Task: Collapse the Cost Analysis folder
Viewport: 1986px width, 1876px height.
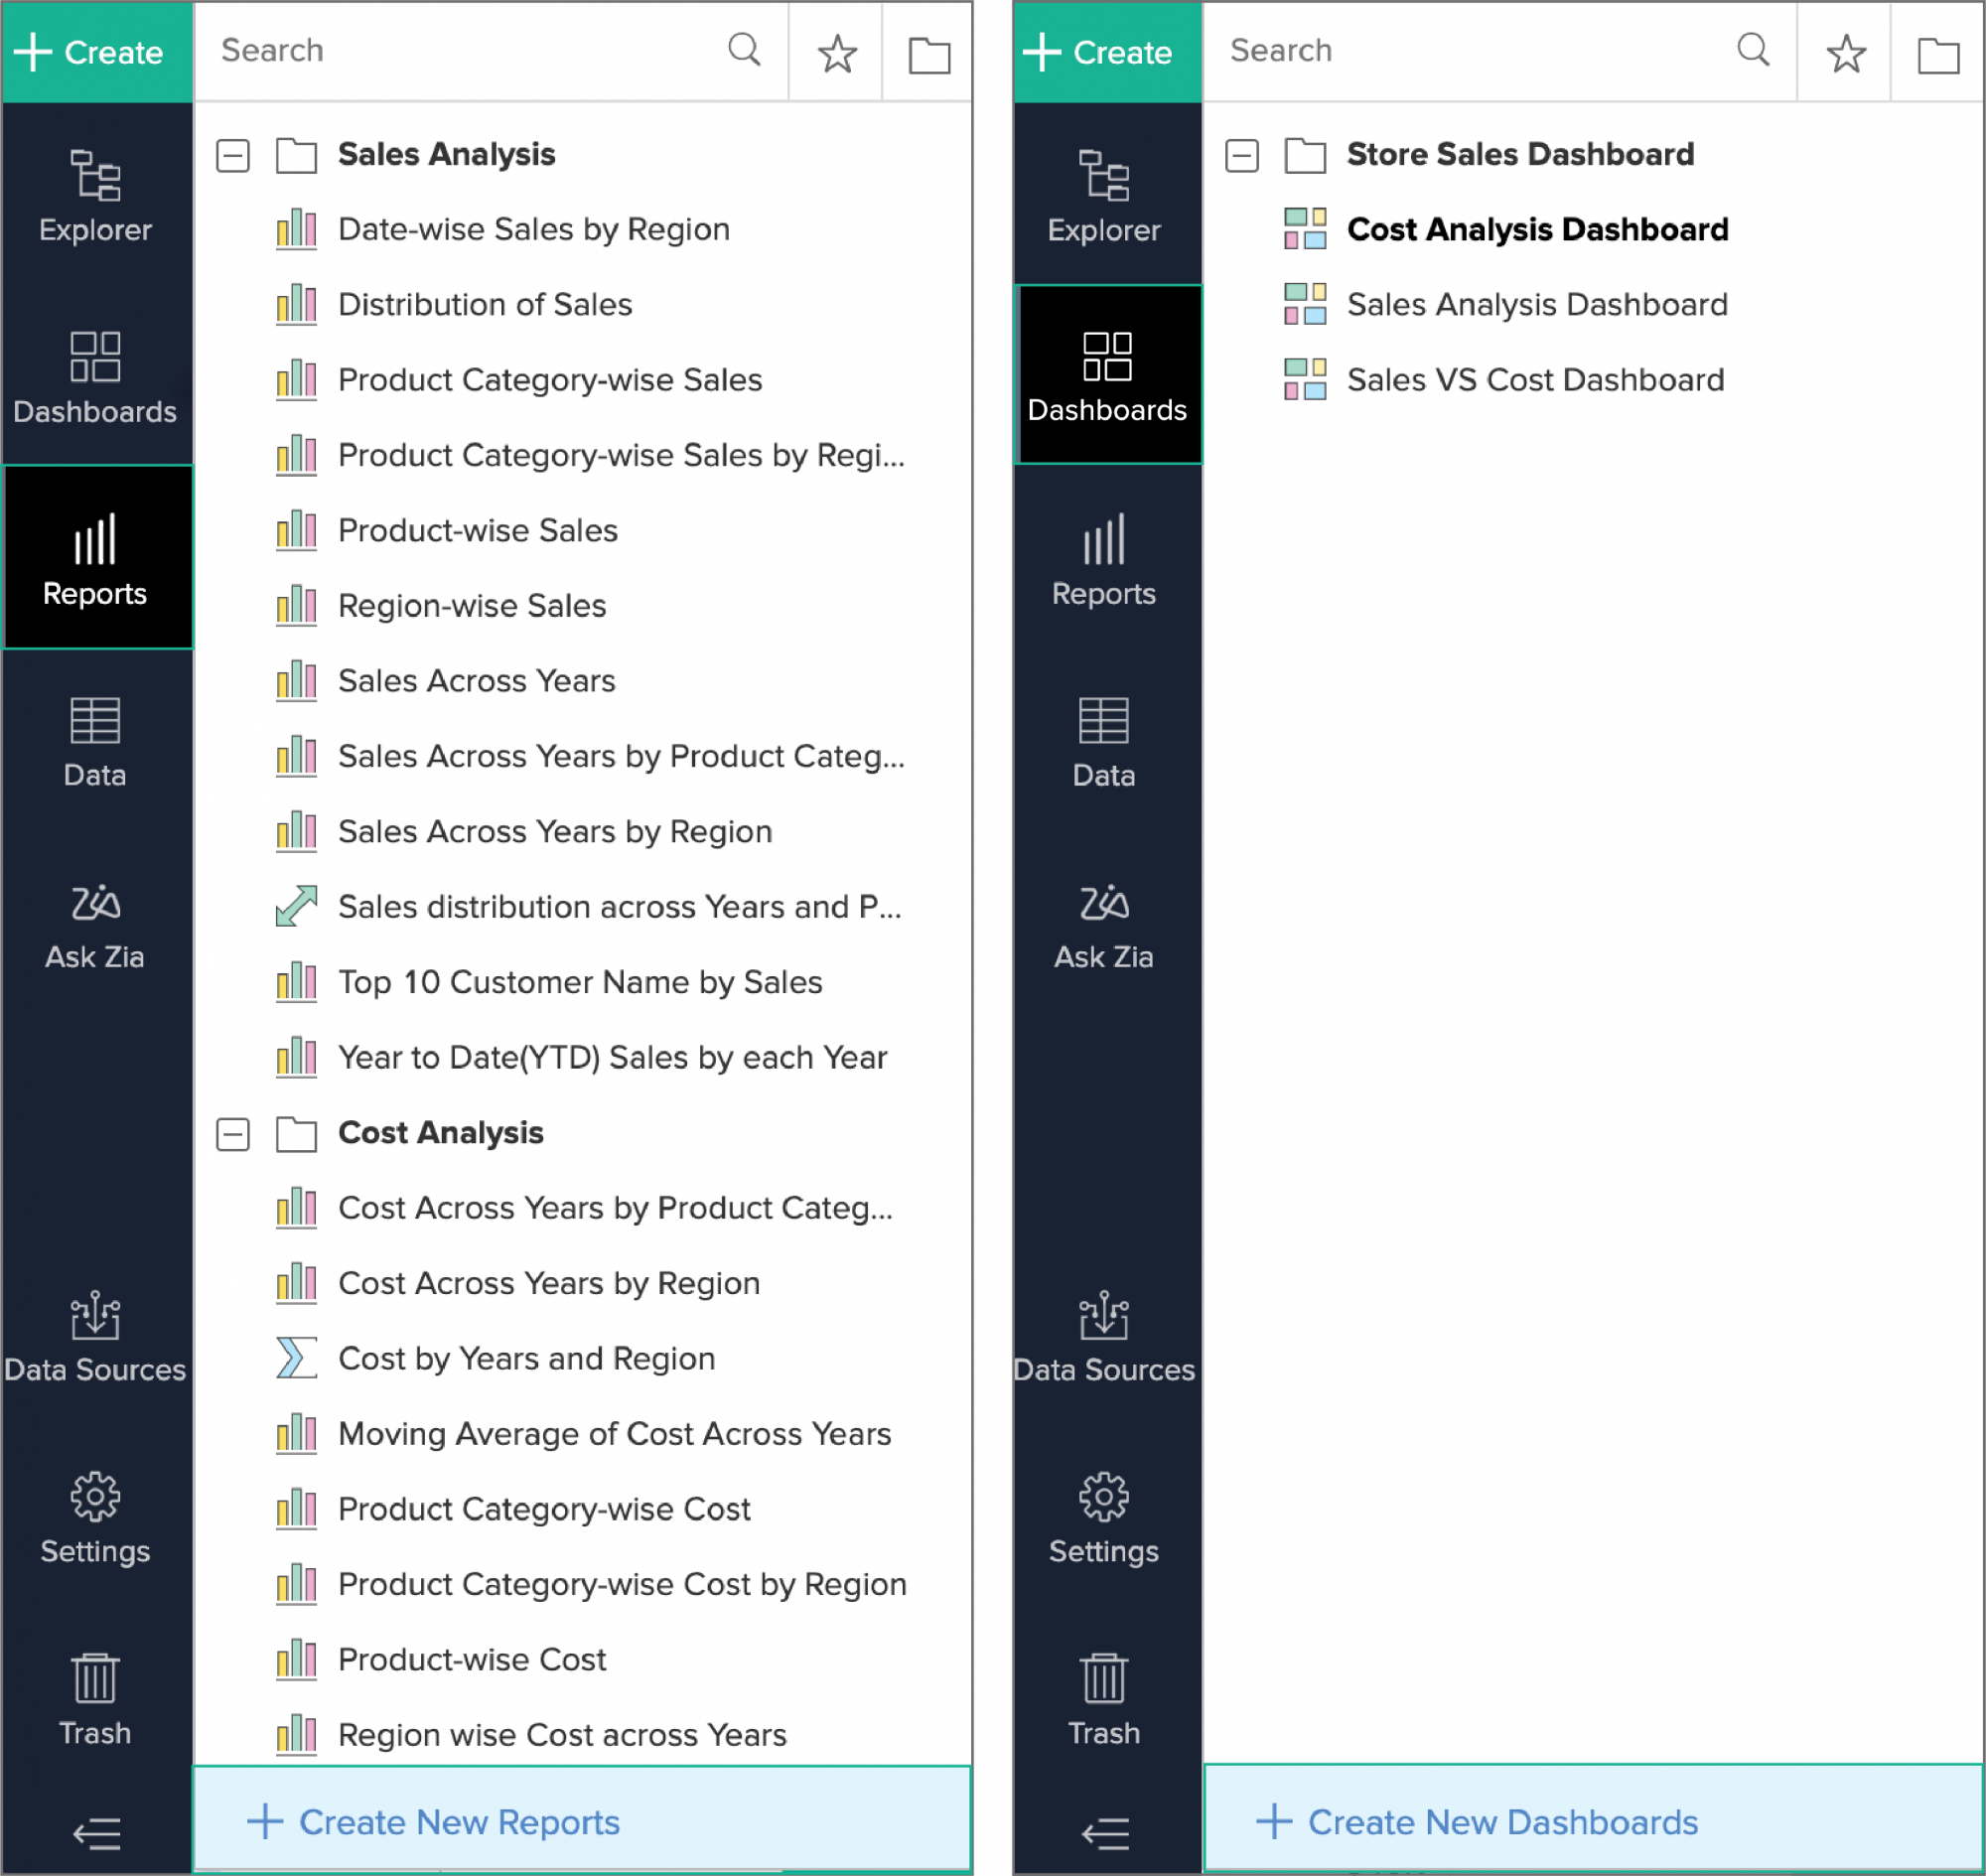Action: pos(232,1134)
